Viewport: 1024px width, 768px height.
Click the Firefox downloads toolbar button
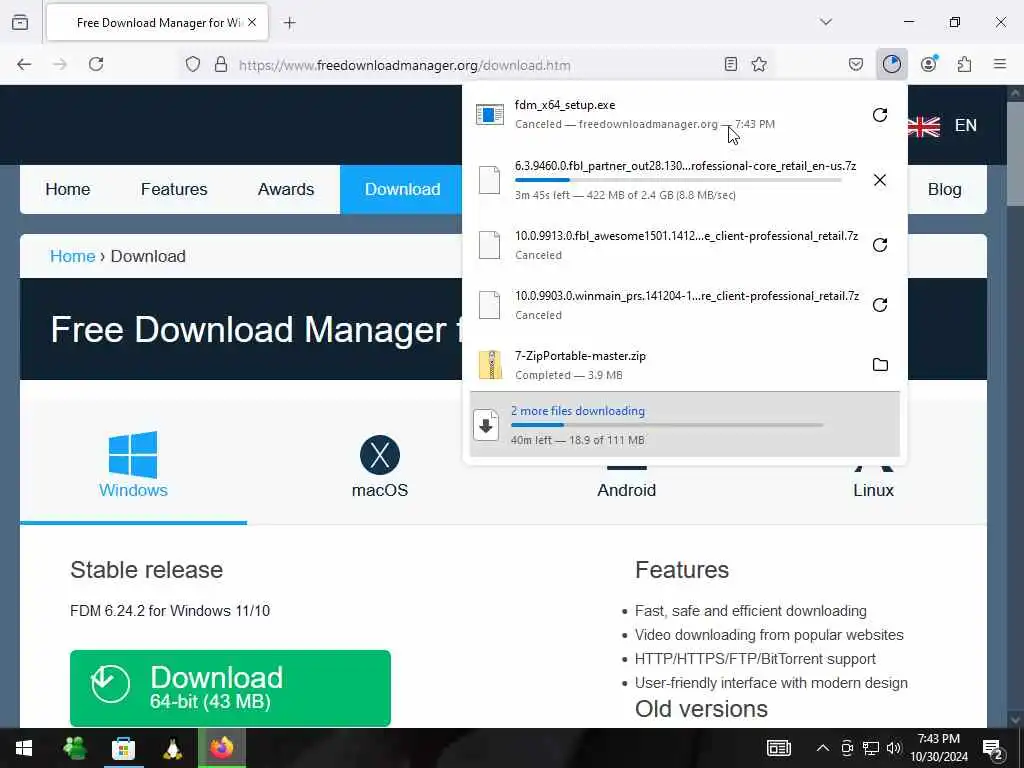891,64
